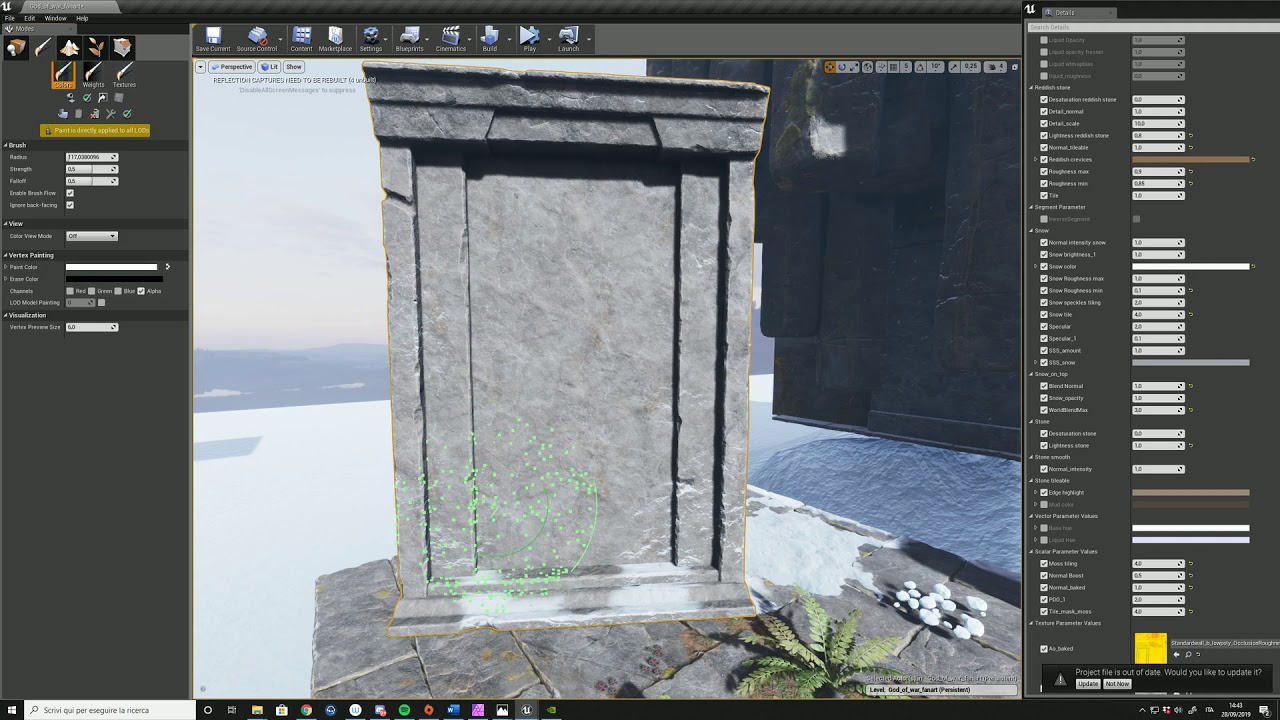The height and width of the screenshot is (720, 1280).
Task: Open the Lit view mode dropdown
Action: [x=270, y=67]
